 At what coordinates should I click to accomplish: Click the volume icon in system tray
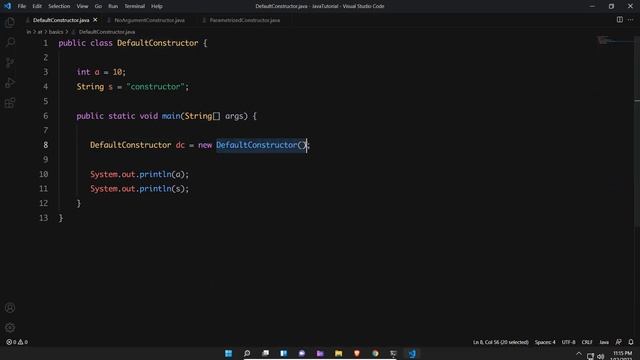click(x=600, y=356)
